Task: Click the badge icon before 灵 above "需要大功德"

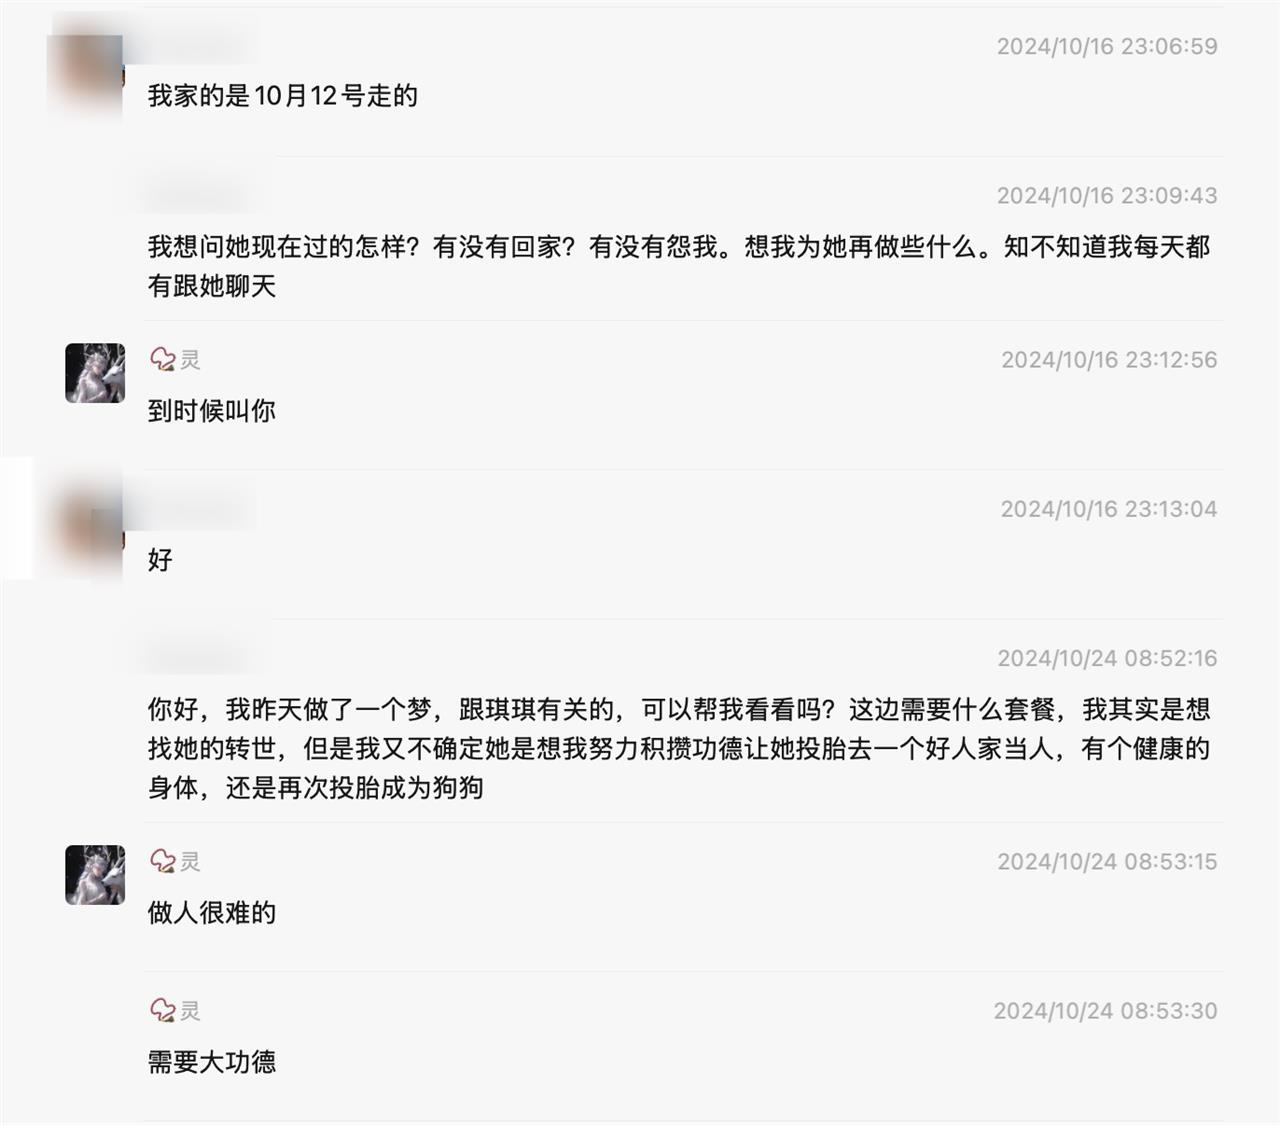Action: 162,1010
